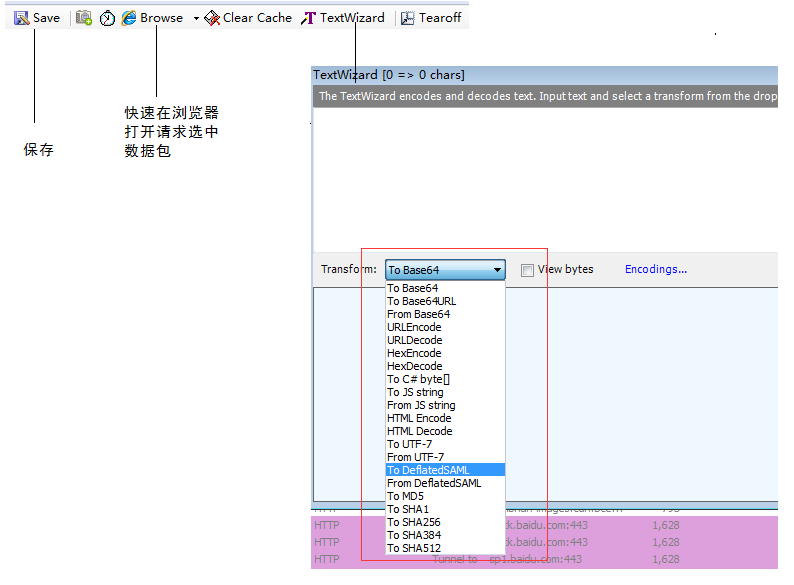
Task: Click the Tearoff window icon
Action: pos(408,18)
